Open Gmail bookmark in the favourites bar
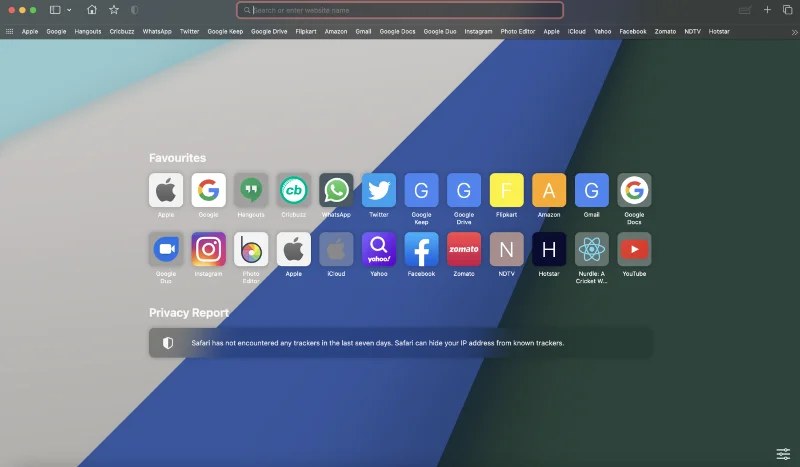 363,31
